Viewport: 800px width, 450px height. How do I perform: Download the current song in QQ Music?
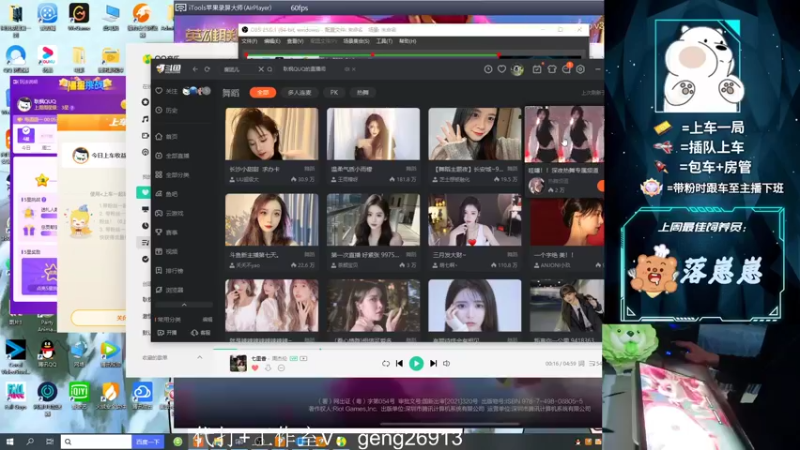tap(268, 368)
